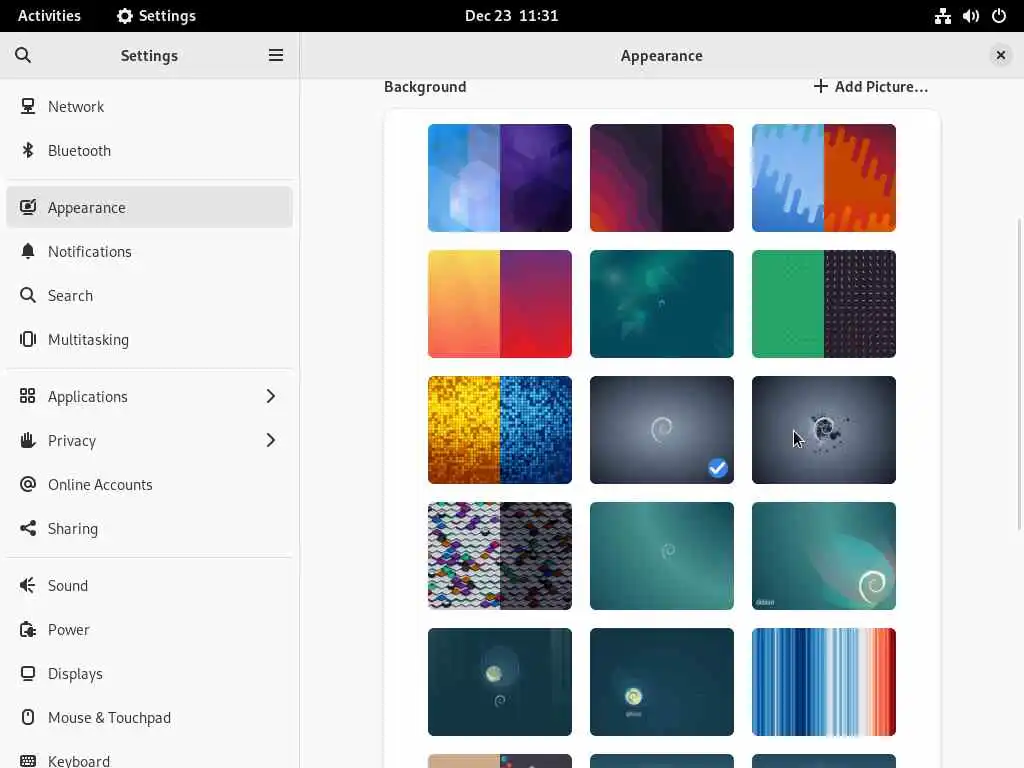Click the Keyboard icon in sidebar

pyautogui.click(x=27, y=761)
